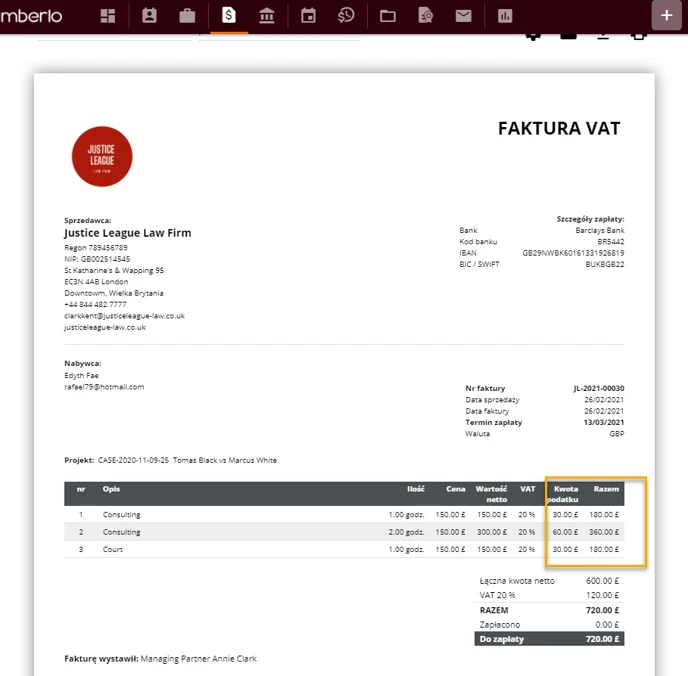Click the Justice League logo on invoice

point(102,157)
